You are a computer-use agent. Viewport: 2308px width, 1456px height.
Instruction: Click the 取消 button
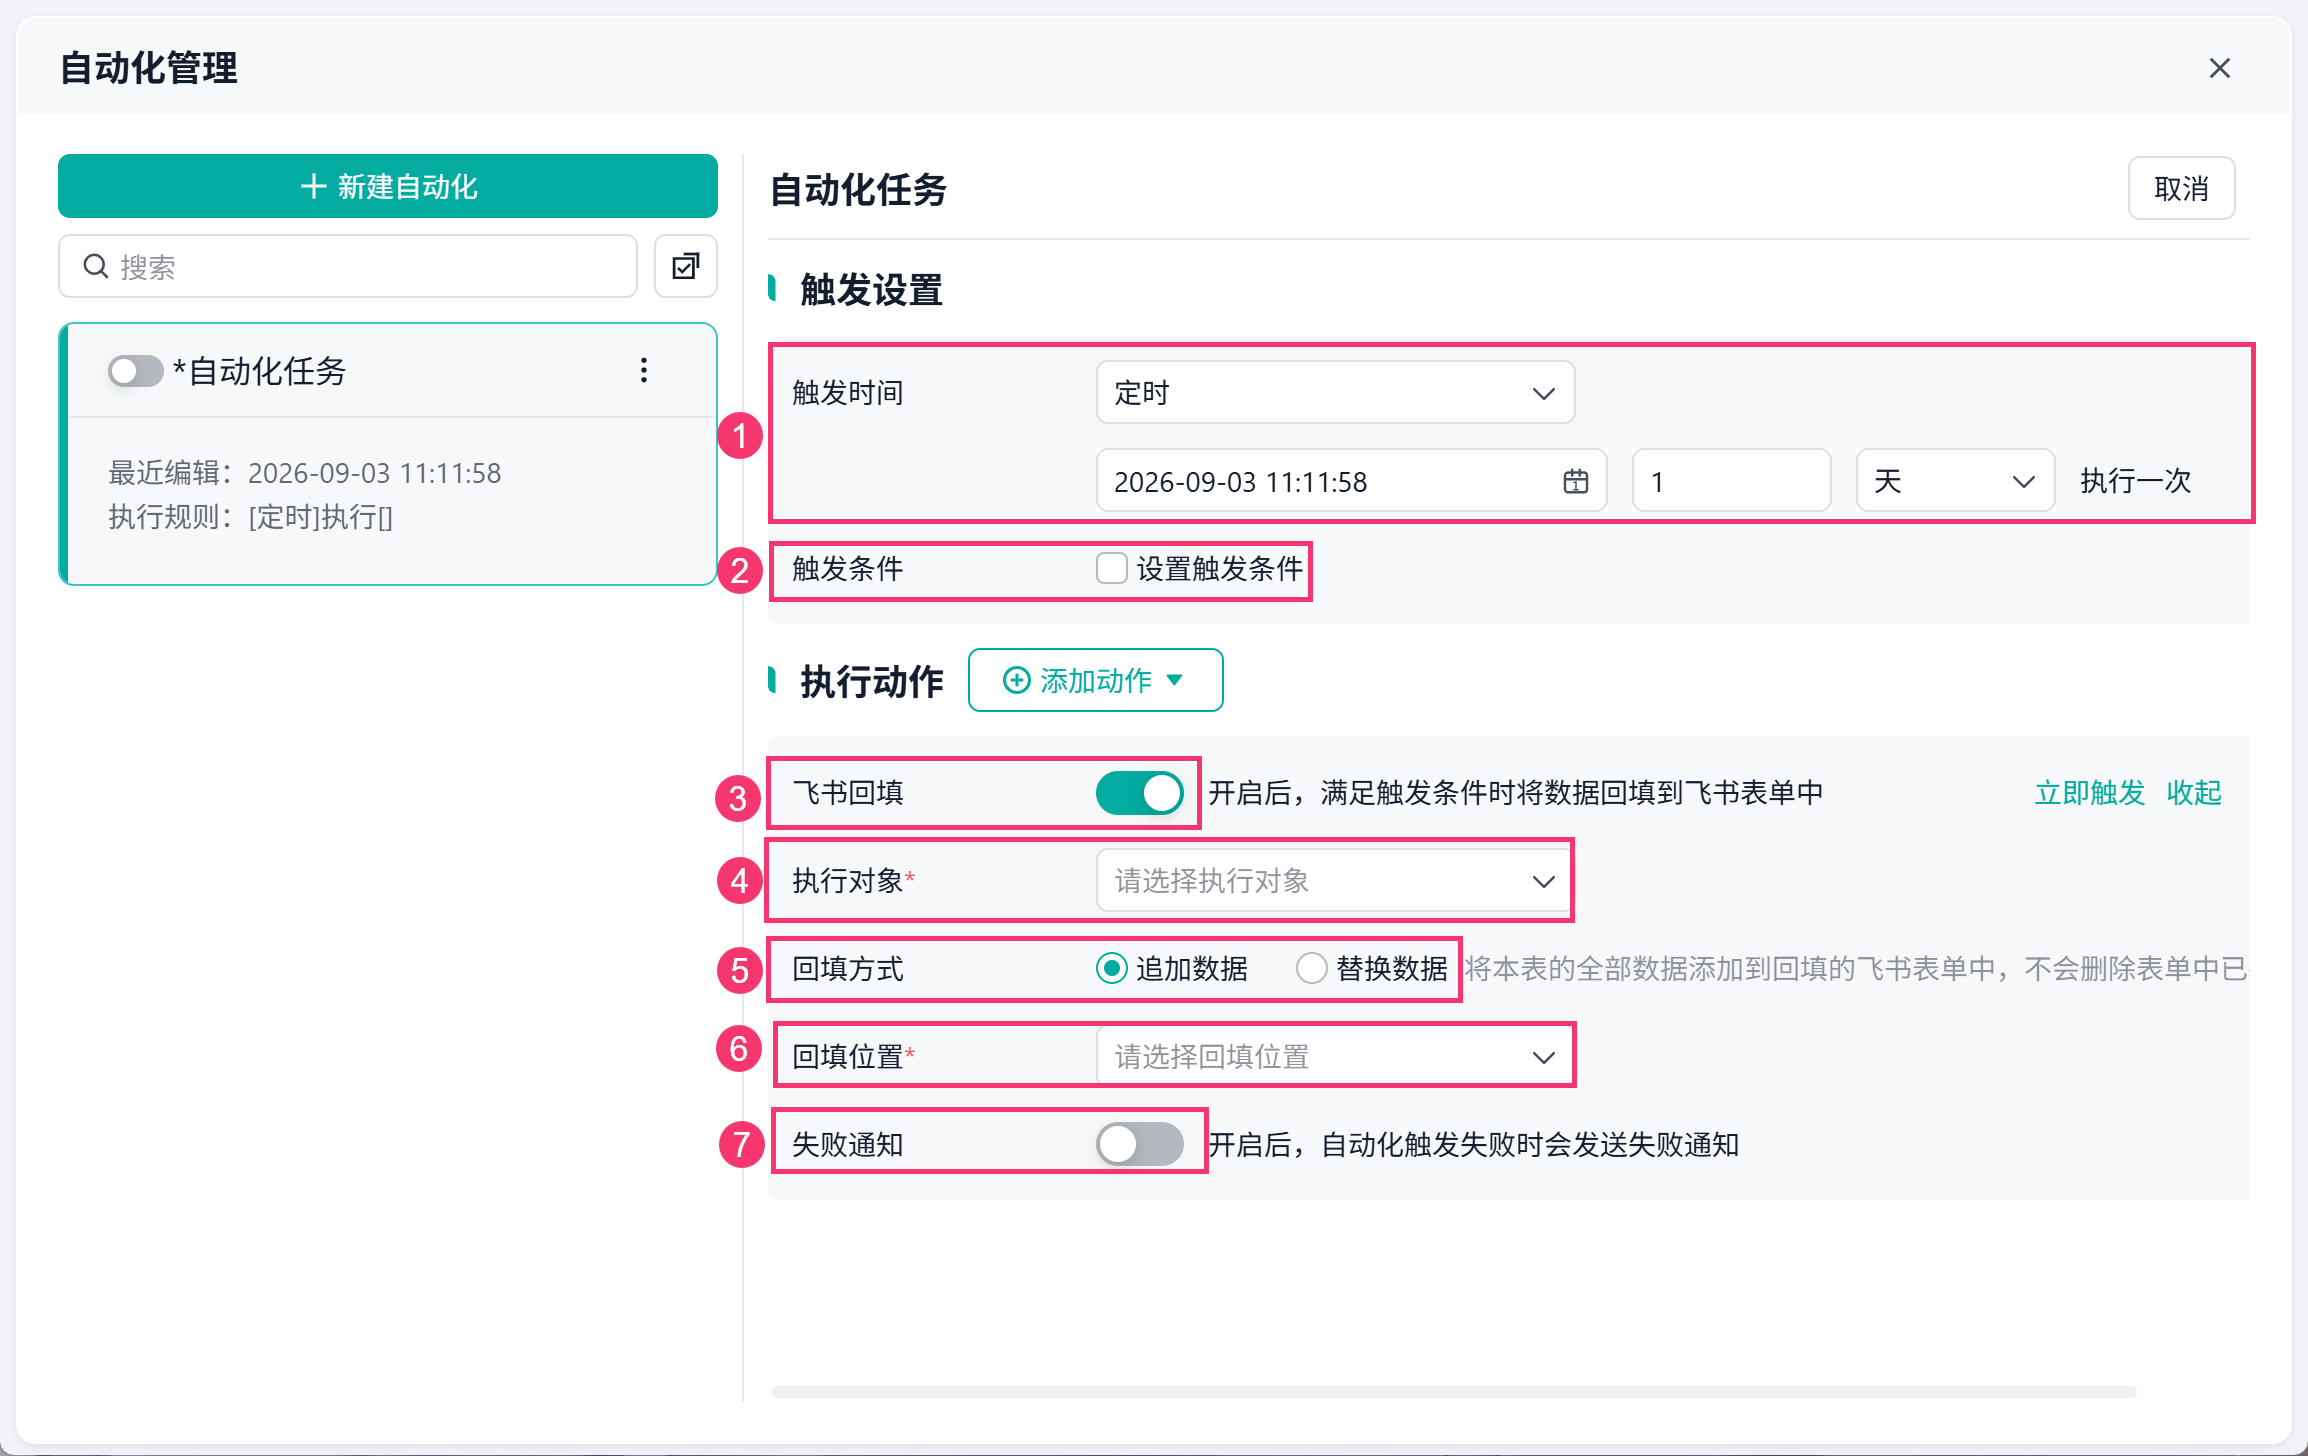coord(2181,188)
